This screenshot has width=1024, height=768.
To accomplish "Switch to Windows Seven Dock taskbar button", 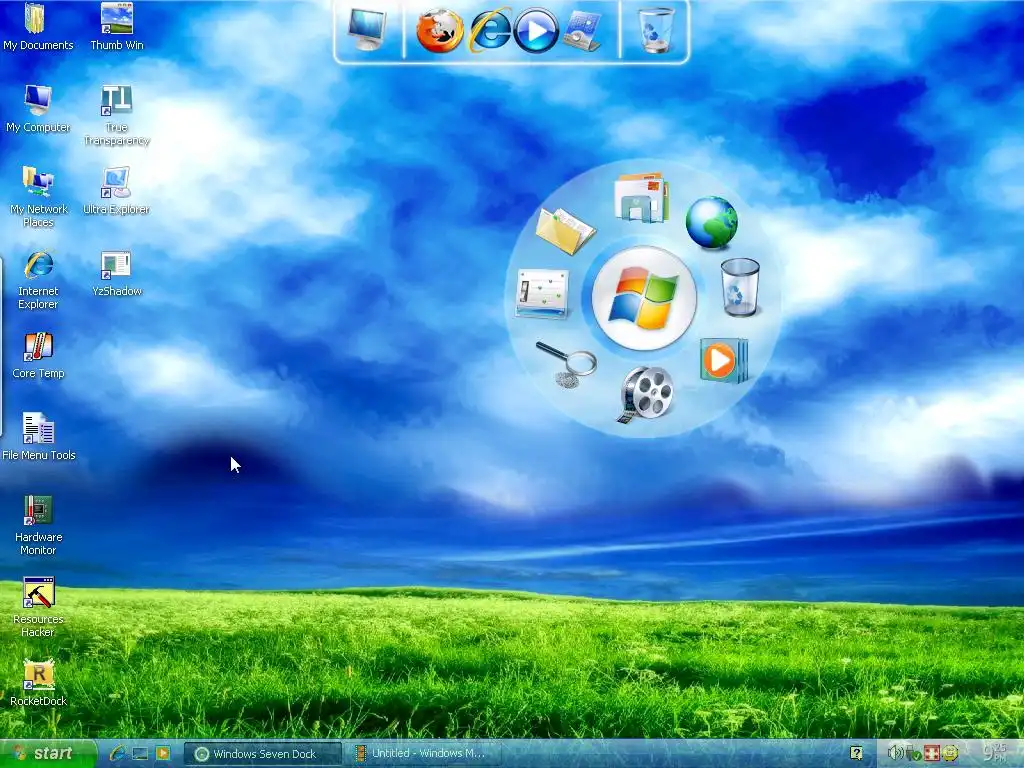I will pos(263,754).
